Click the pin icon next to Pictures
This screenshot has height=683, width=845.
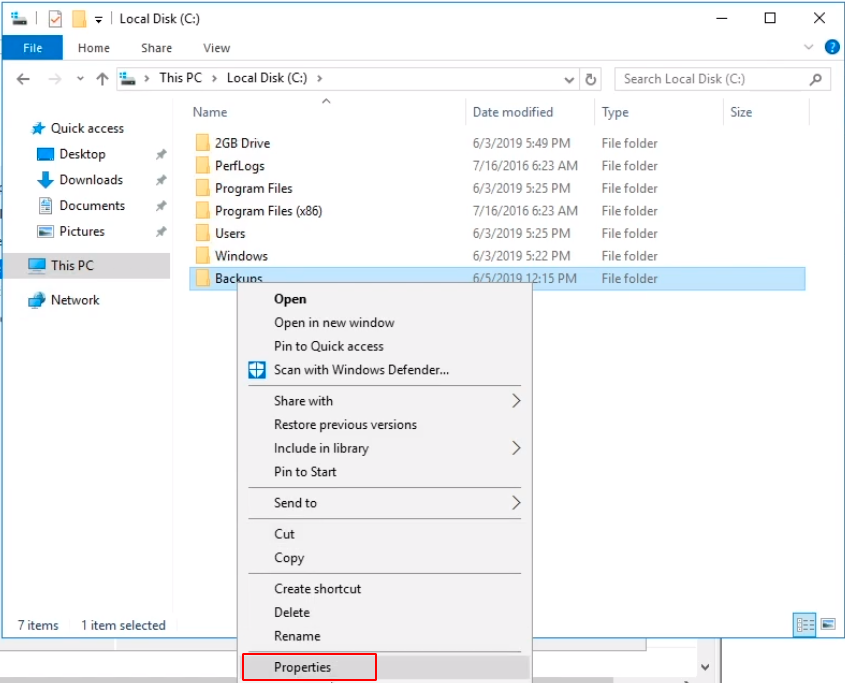click(x=161, y=232)
